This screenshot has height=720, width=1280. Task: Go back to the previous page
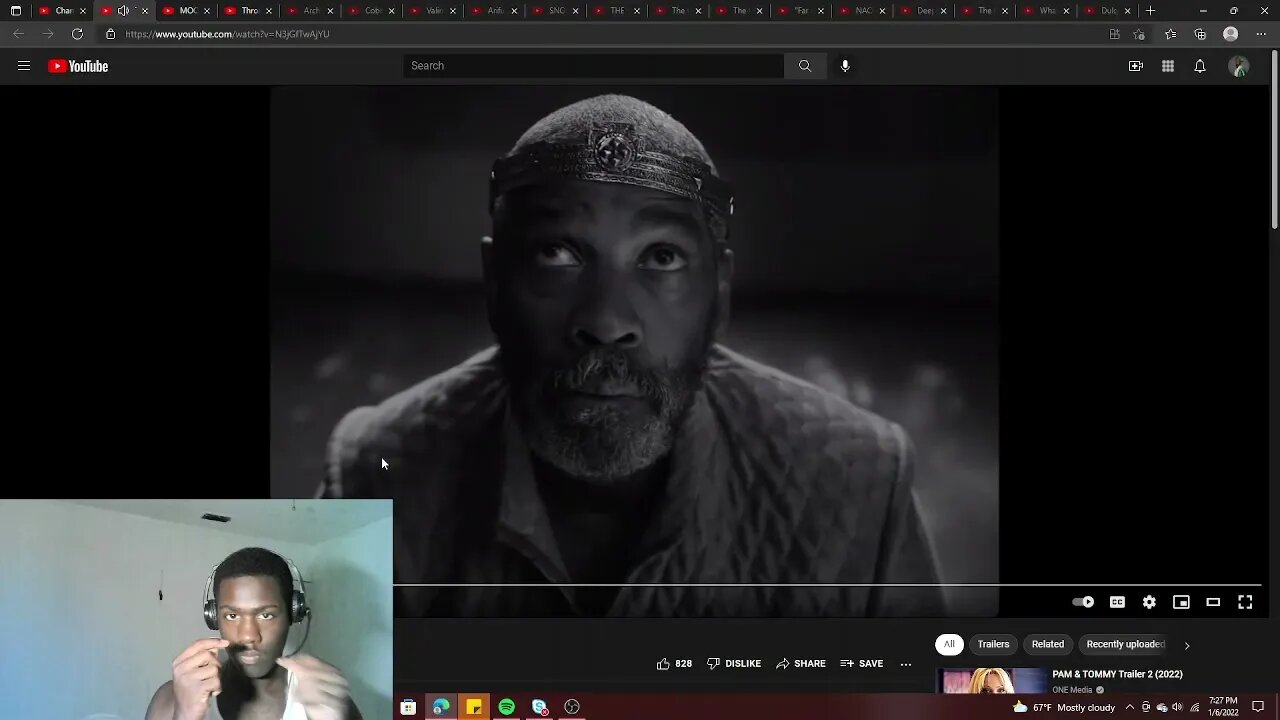(x=18, y=34)
